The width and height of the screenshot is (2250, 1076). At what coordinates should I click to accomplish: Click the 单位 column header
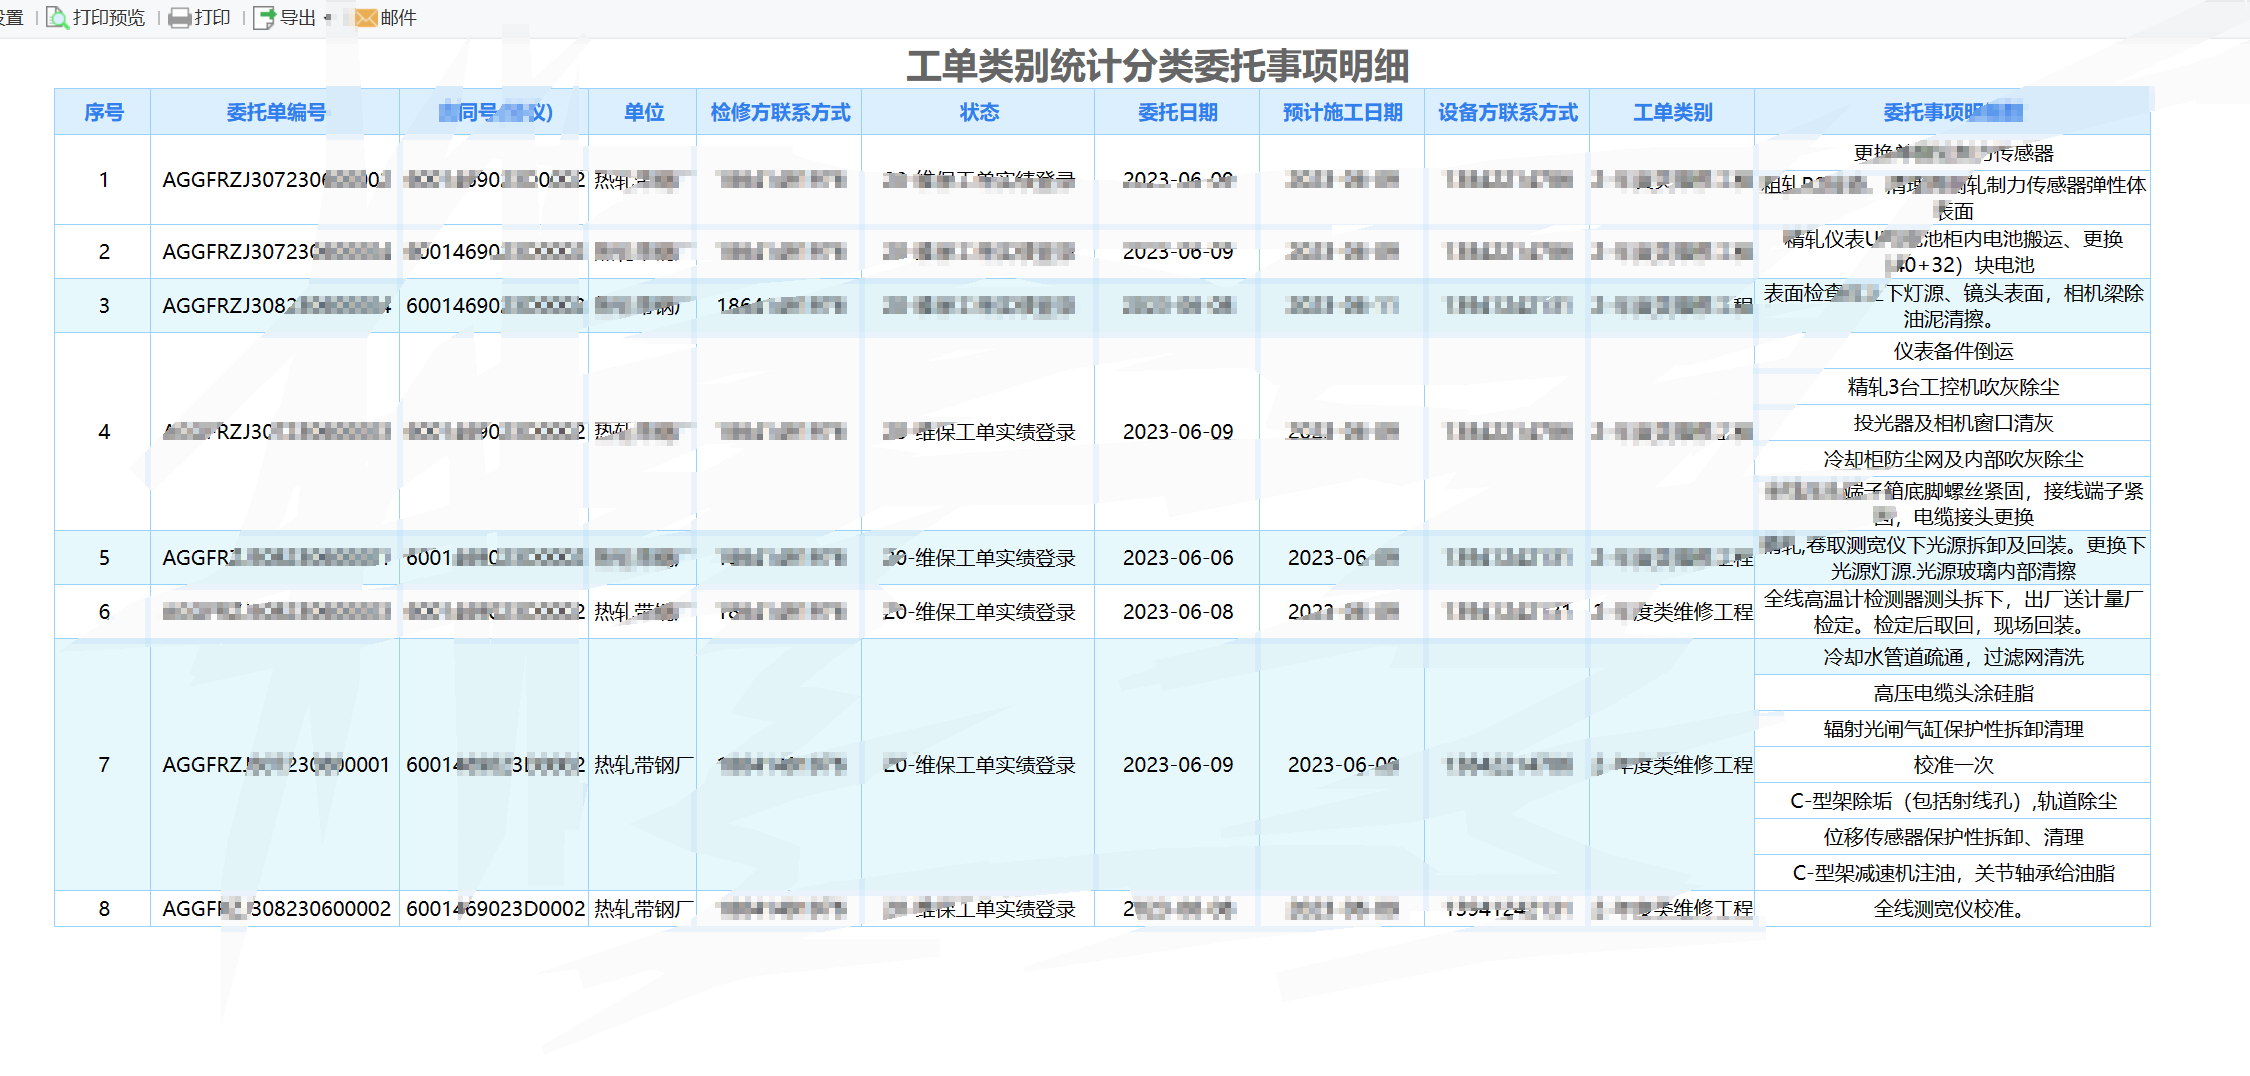pos(643,112)
